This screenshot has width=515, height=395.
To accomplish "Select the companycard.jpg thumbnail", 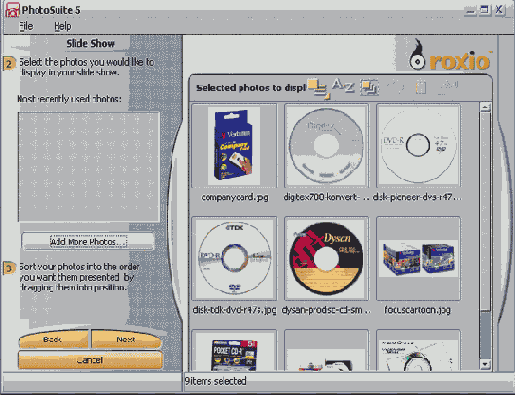I will (x=234, y=146).
